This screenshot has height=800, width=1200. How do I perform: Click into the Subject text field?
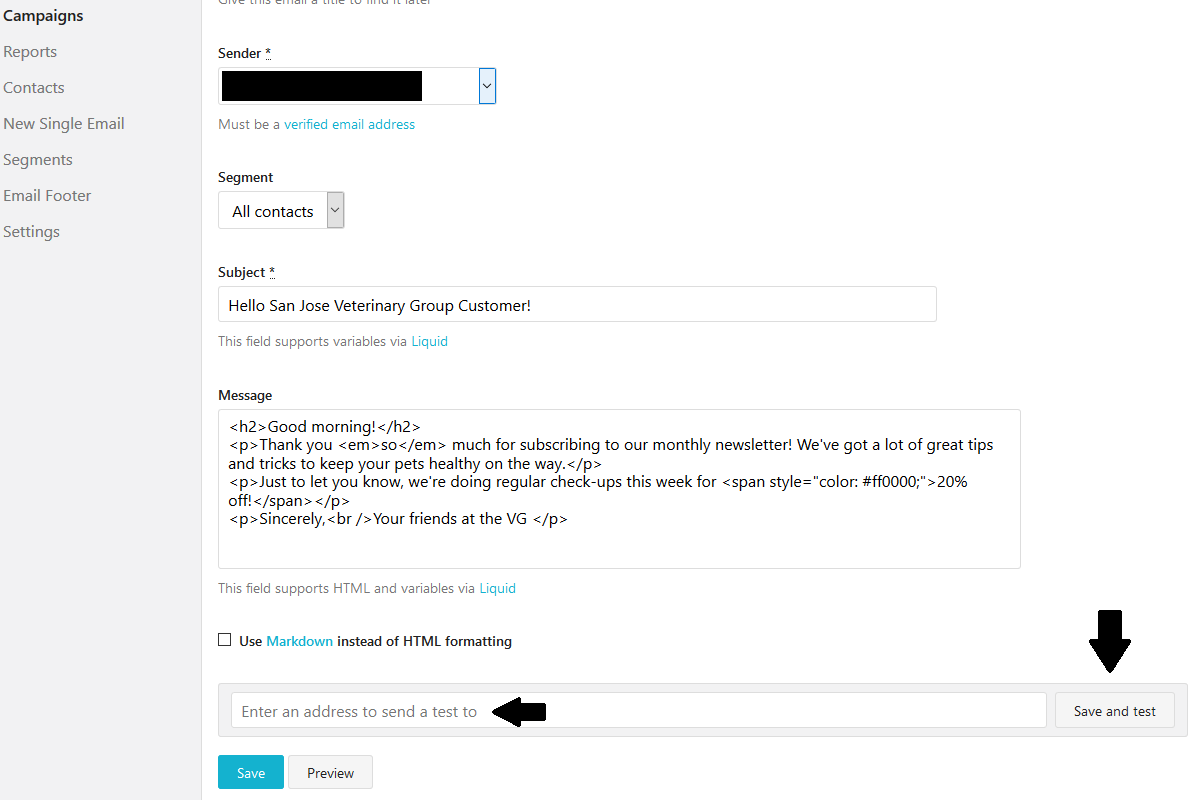(x=577, y=305)
